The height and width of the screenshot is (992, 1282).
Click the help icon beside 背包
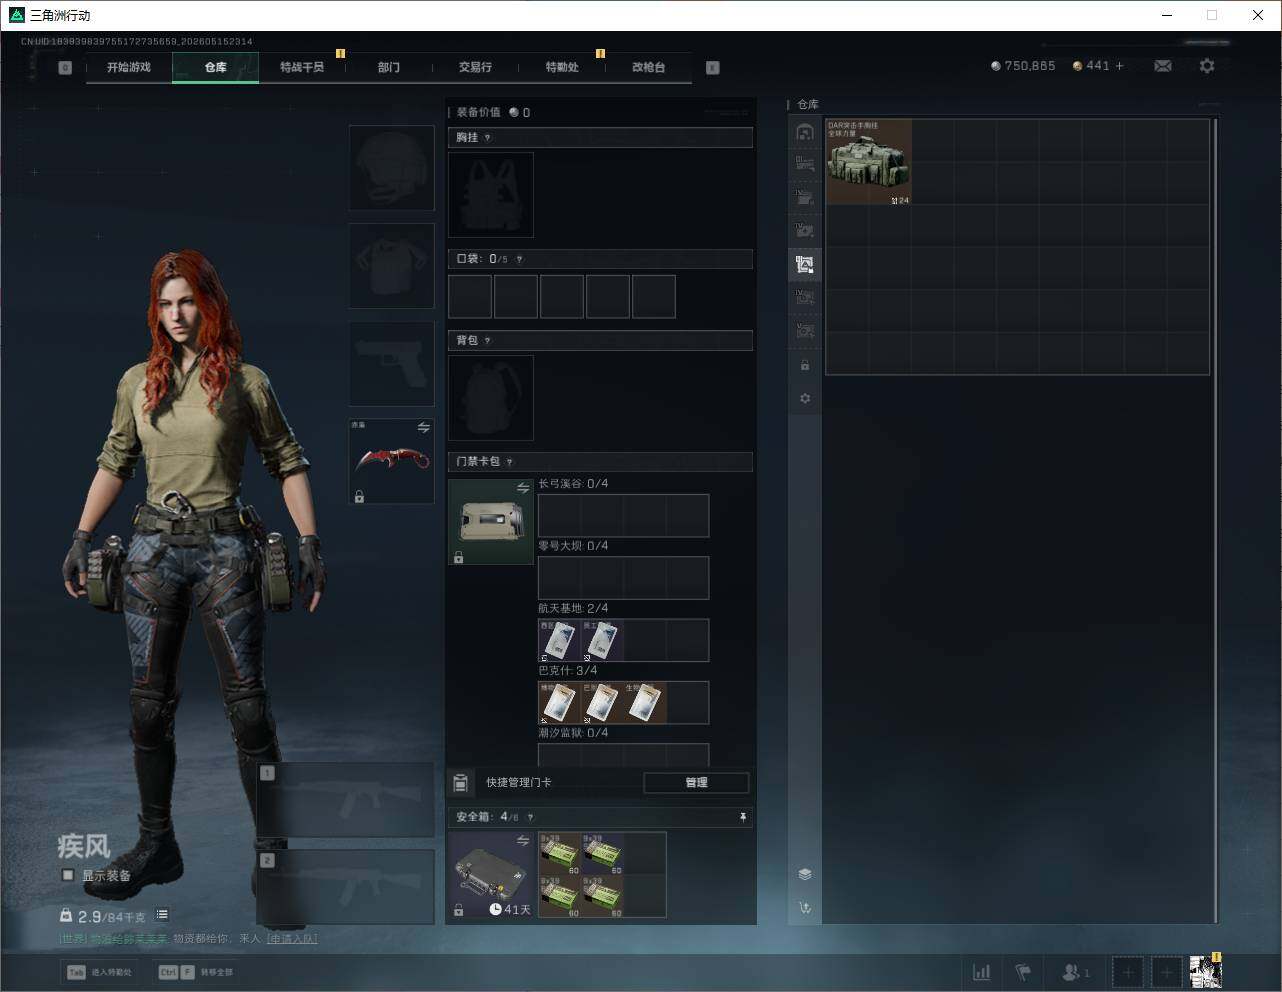tap(487, 341)
